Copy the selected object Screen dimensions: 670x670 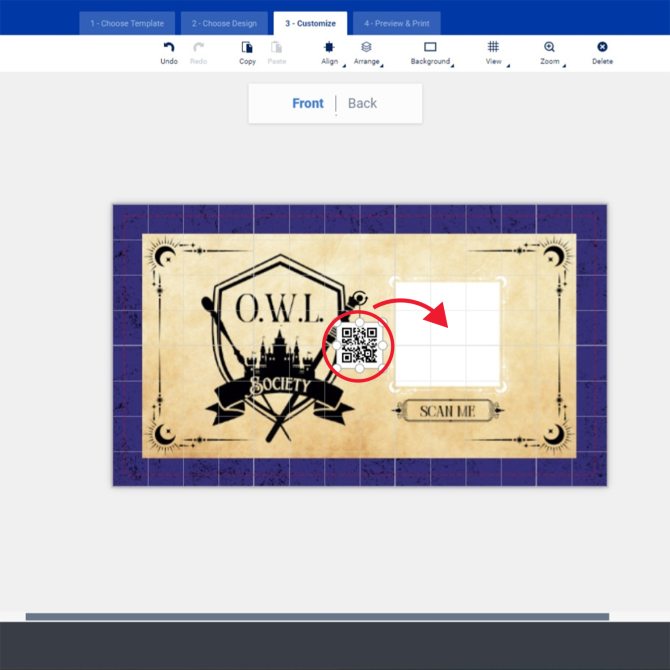(247, 53)
